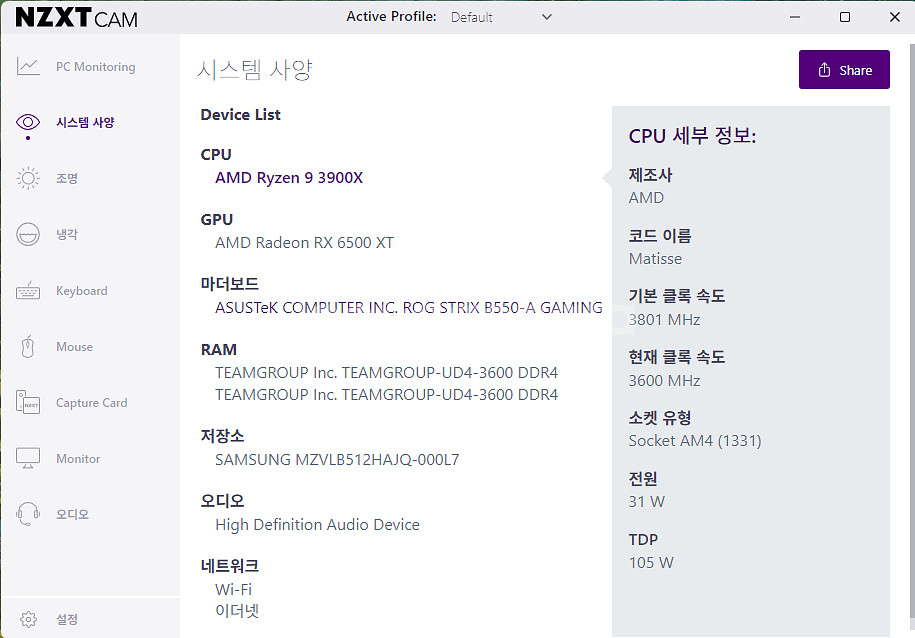
Task: Click the sun icon for 조명
Action: (28, 178)
